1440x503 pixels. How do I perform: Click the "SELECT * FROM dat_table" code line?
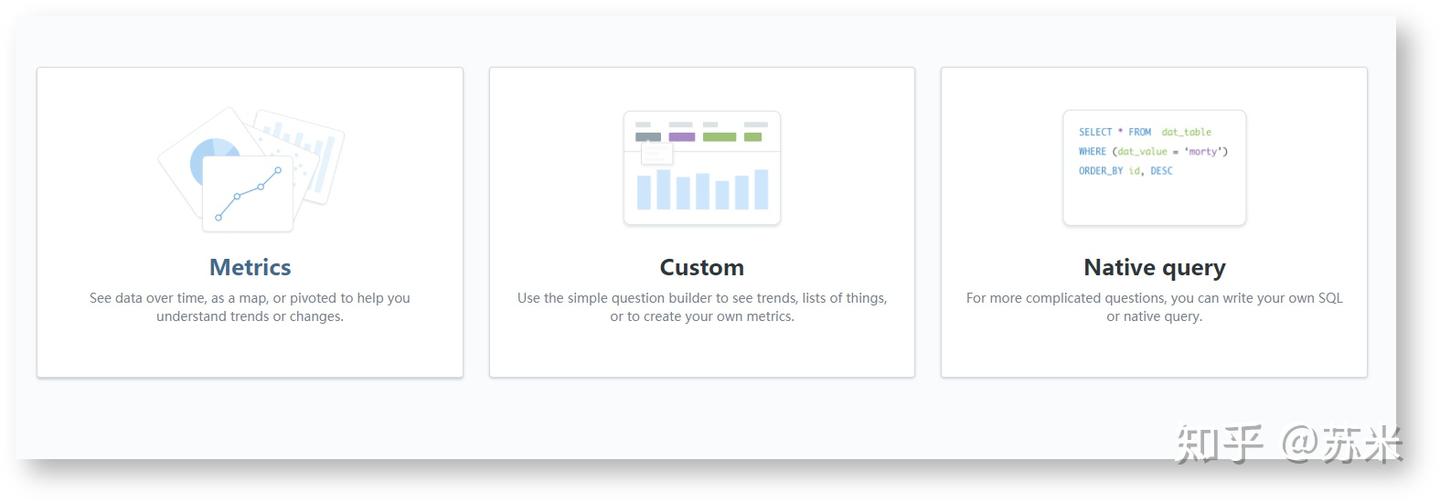1144,132
